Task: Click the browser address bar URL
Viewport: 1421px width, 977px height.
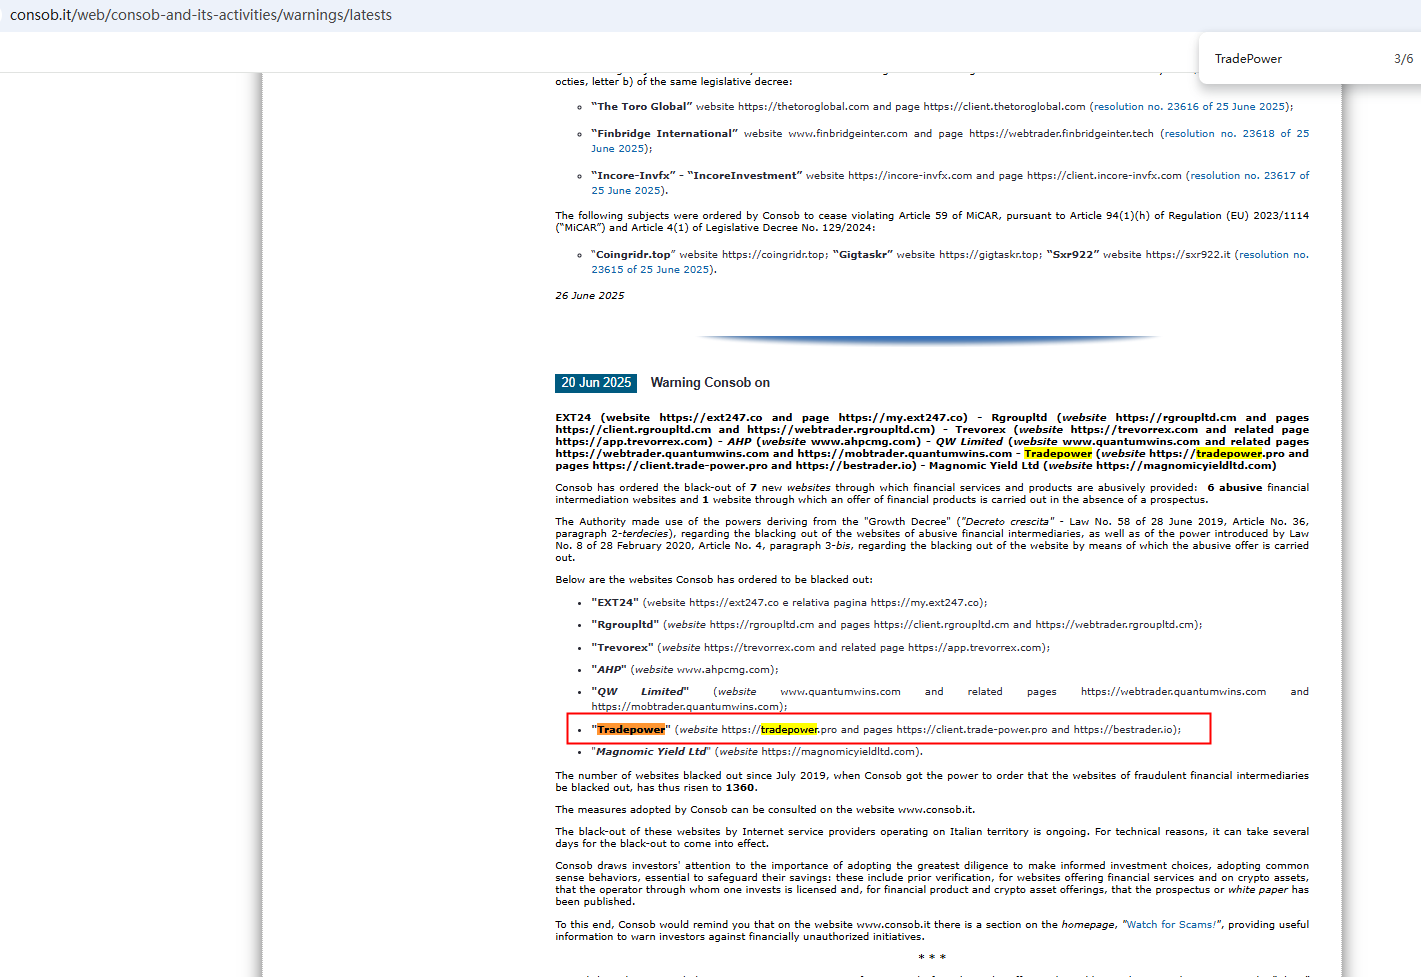Action: point(200,15)
